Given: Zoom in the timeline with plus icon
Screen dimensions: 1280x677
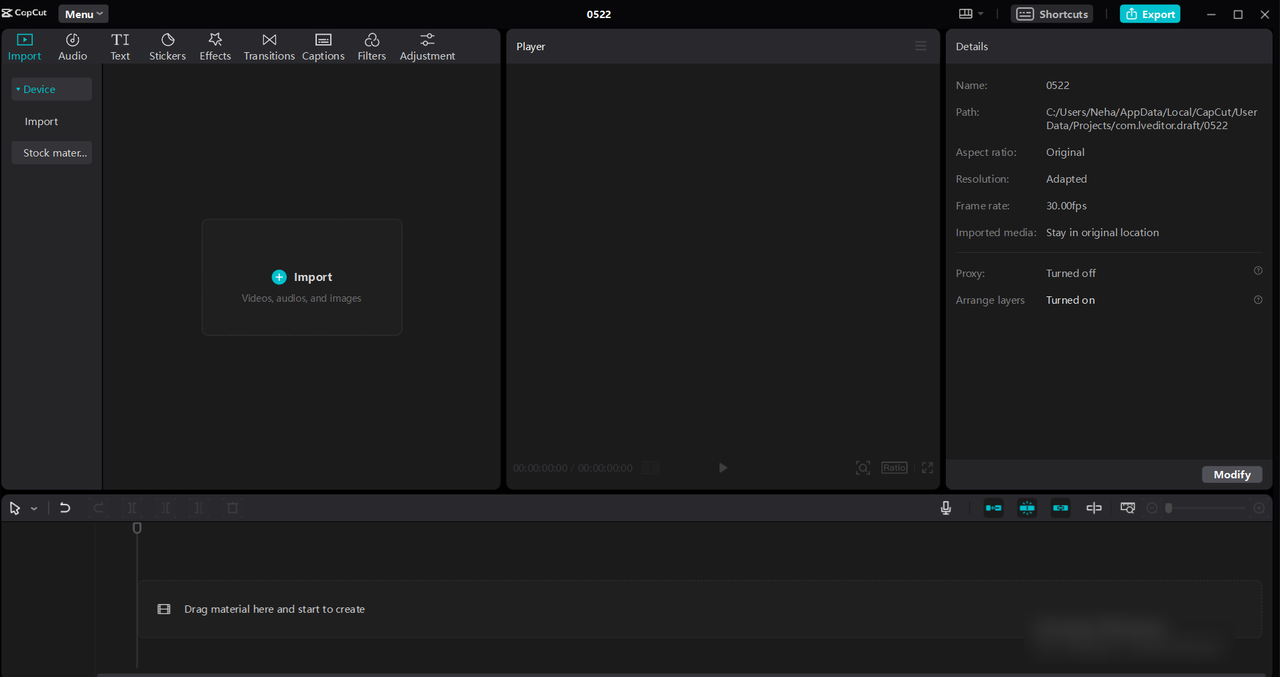Looking at the screenshot, I should click(1259, 508).
